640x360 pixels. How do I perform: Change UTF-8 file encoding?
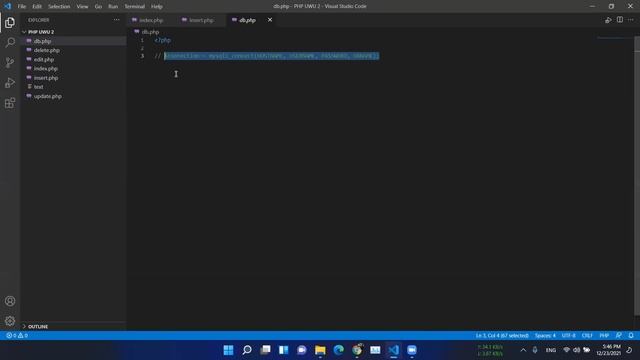pyautogui.click(x=568, y=335)
